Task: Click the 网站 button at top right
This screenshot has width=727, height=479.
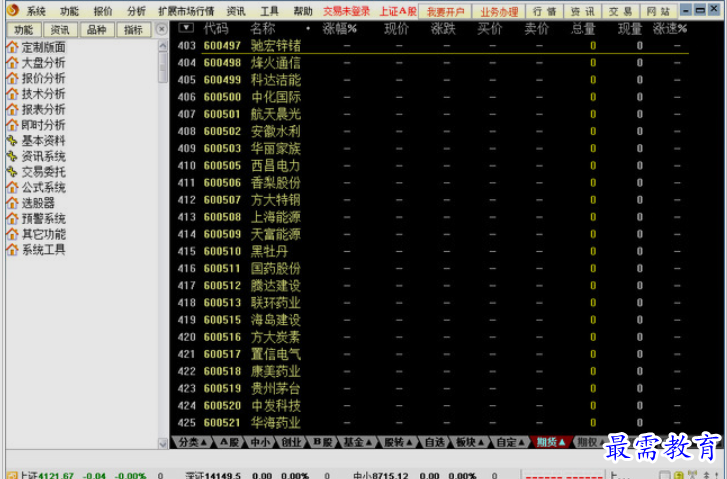Action: tap(658, 12)
